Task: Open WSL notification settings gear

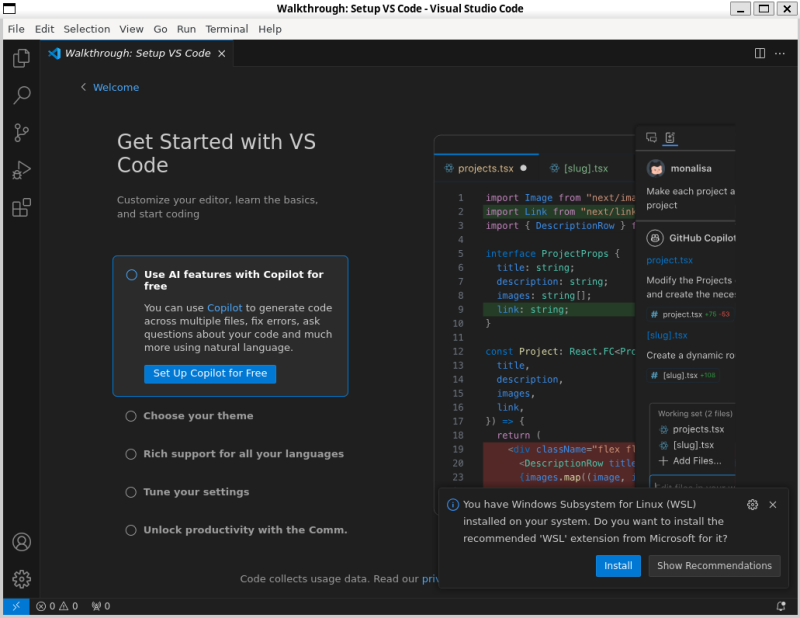Action: point(752,504)
